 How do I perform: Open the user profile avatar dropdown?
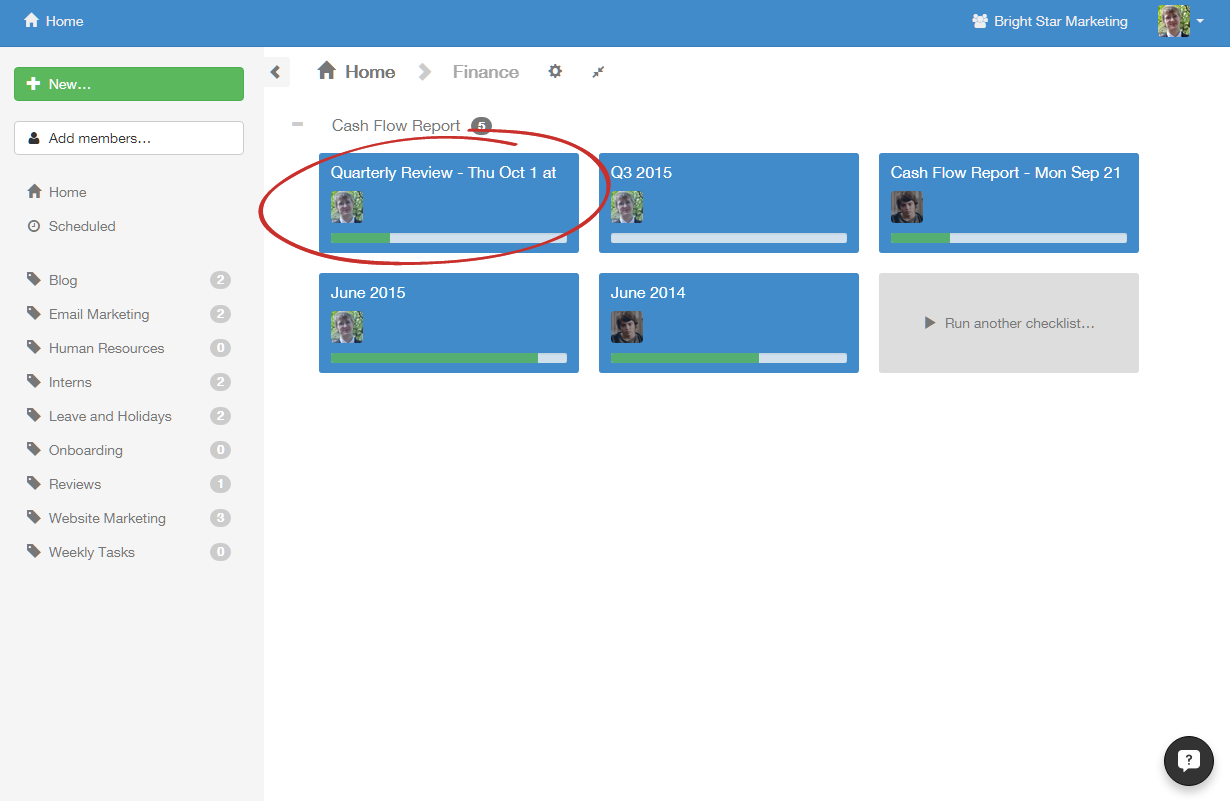(1180, 21)
